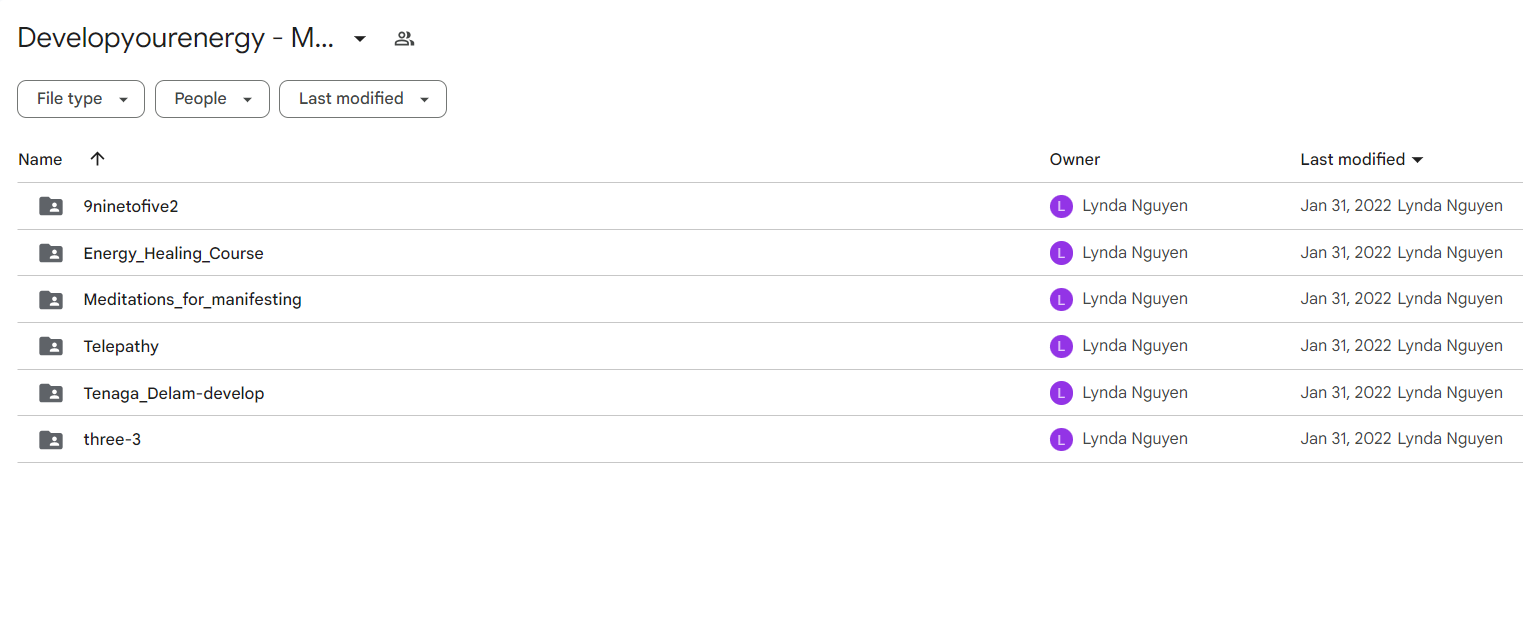Select the three-3 folder name
This screenshot has height=626, width=1523.
pyautogui.click(x=112, y=439)
